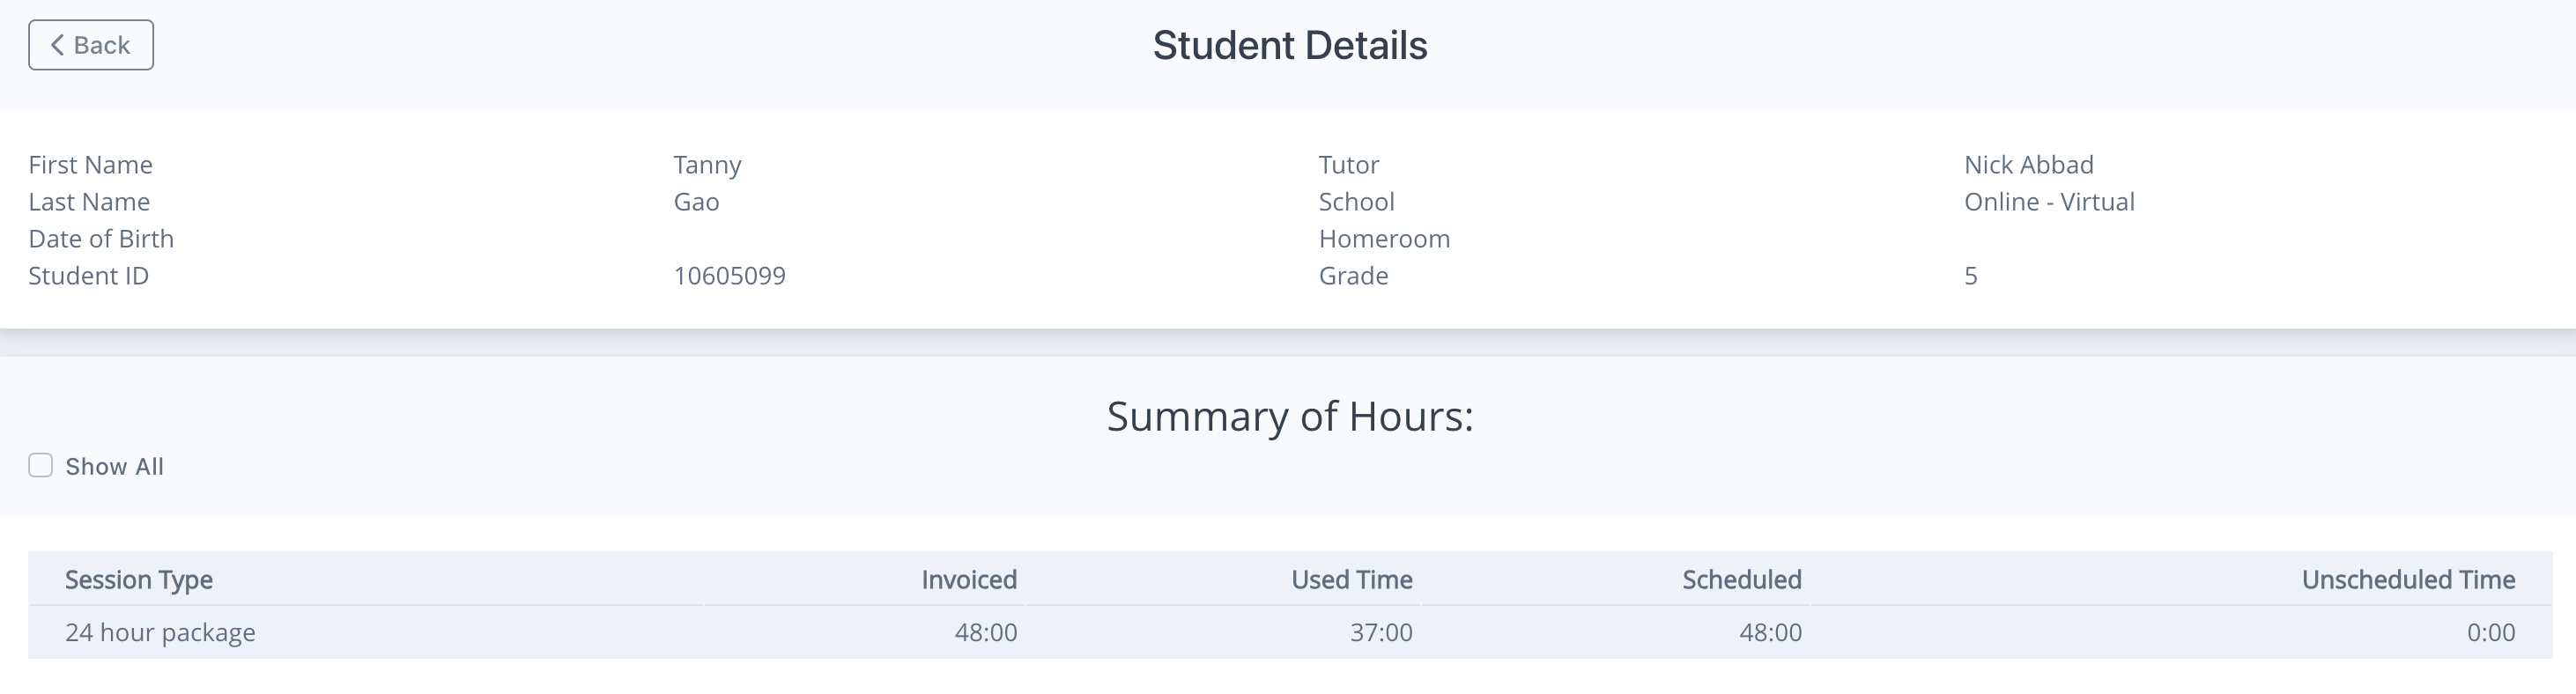Click the Back button
Image resolution: width=2576 pixels, height=694 pixels.
90,45
